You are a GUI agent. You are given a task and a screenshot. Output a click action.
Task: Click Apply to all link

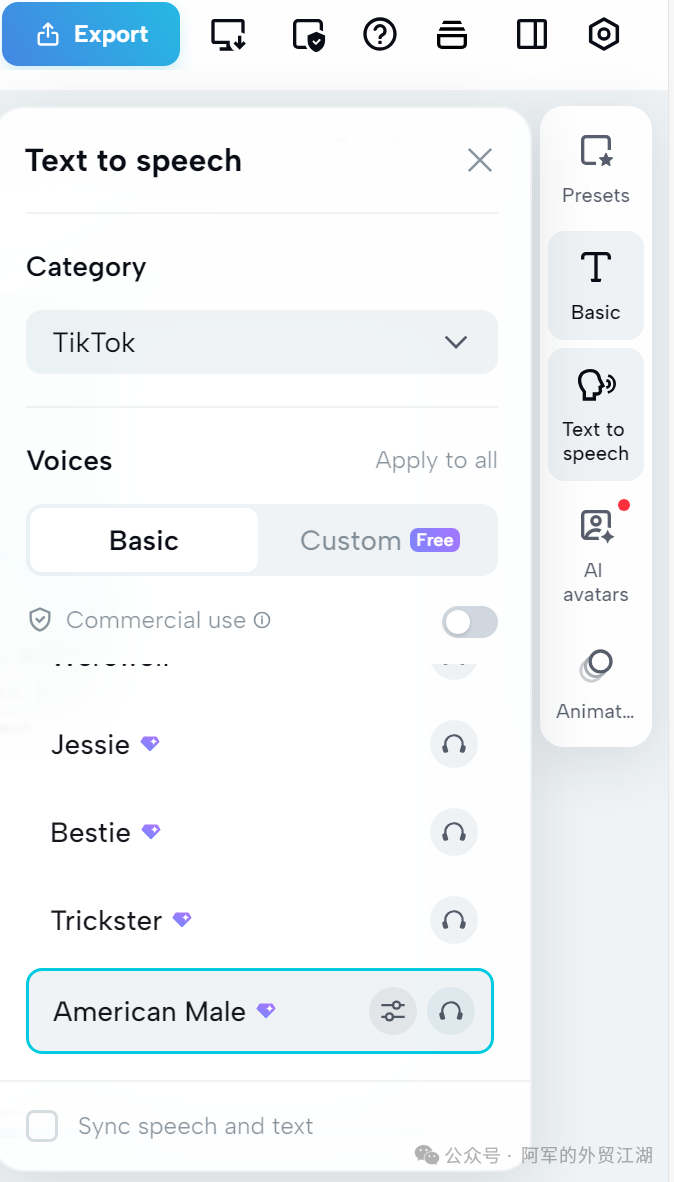coord(436,460)
